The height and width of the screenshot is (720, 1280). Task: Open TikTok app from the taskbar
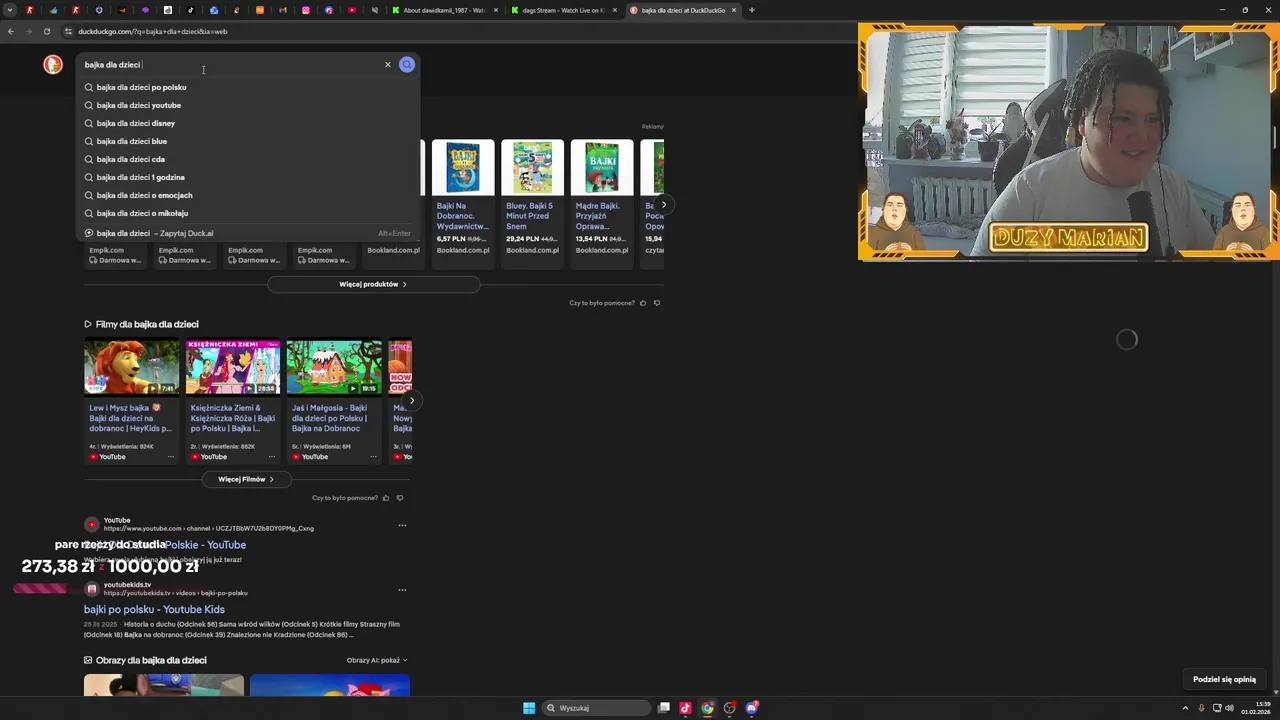point(685,708)
